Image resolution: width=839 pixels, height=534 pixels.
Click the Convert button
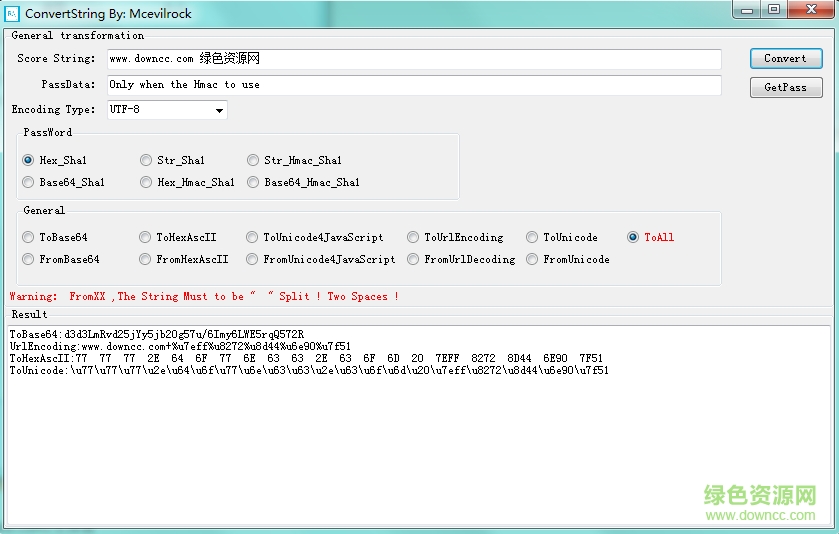tap(785, 59)
